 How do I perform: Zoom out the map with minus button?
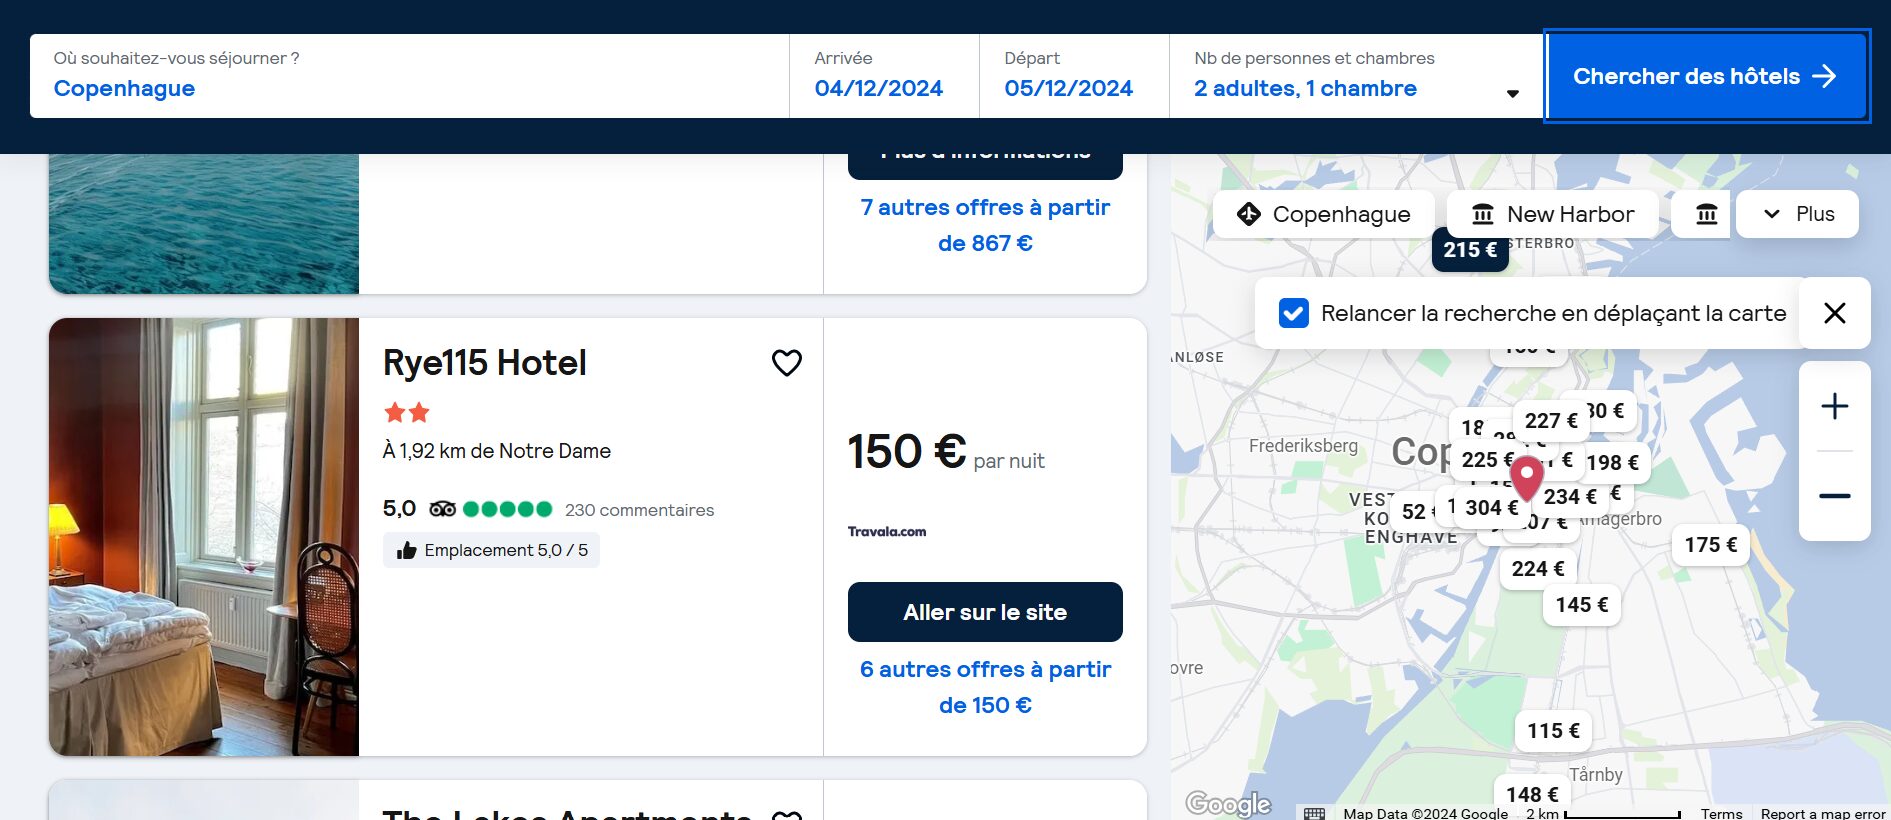tap(1834, 496)
